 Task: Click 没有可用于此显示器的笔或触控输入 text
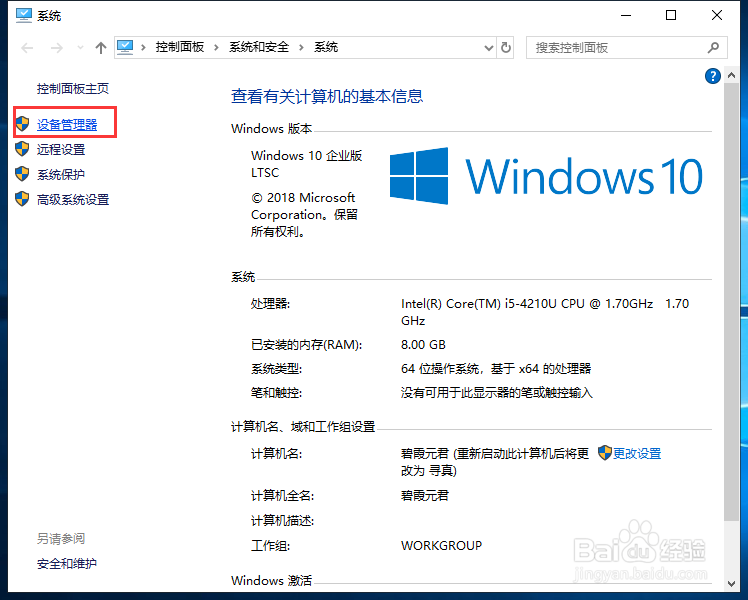pos(497,393)
